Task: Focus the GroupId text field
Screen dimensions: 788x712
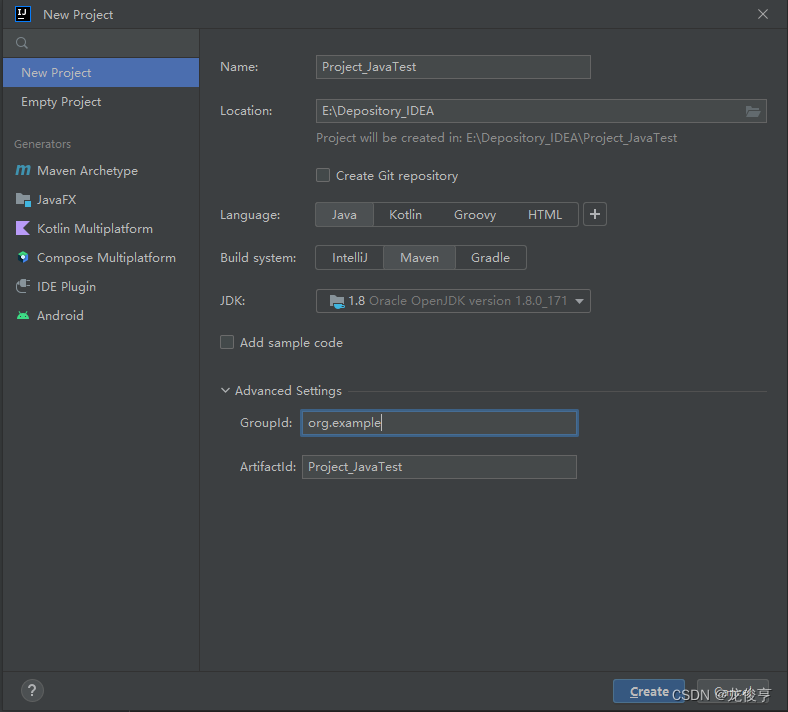Action: click(x=439, y=423)
